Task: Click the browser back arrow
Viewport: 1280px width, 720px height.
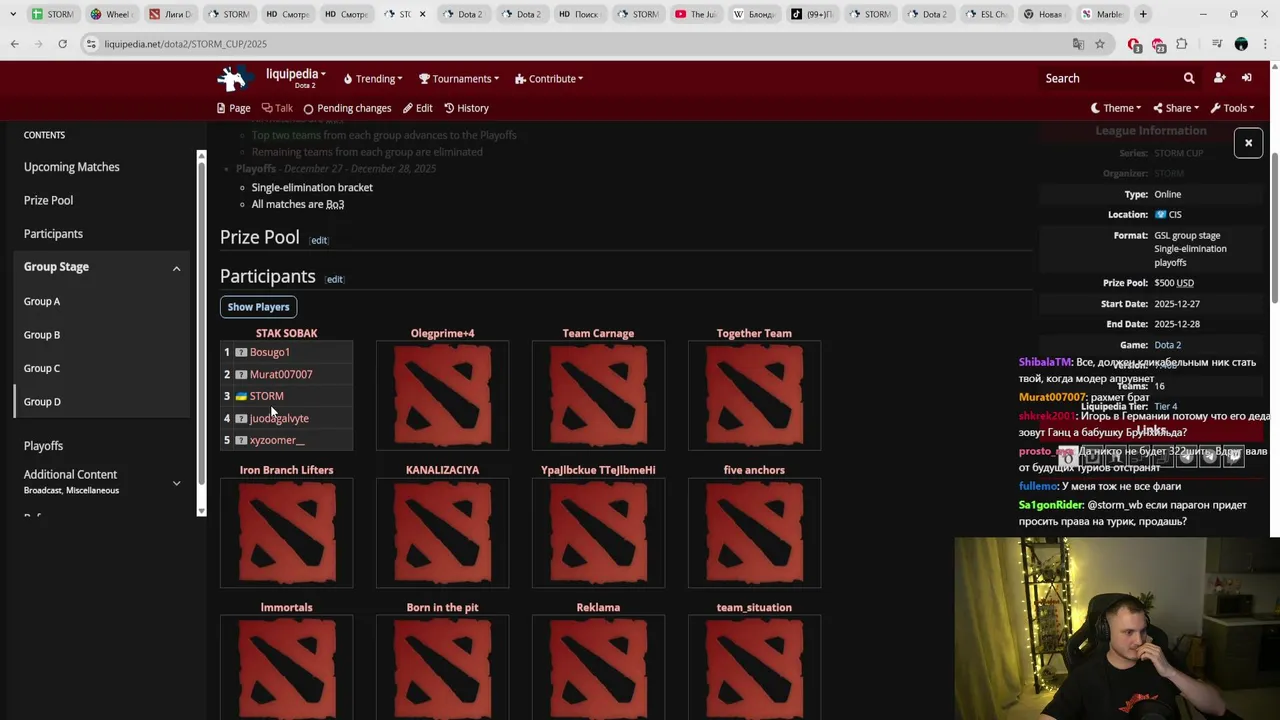Action: click(x=14, y=44)
